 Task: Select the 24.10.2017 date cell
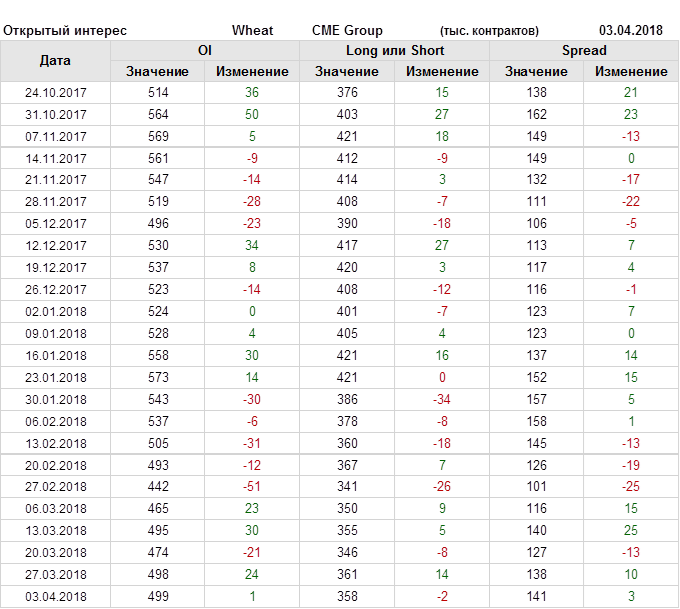point(56,93)
